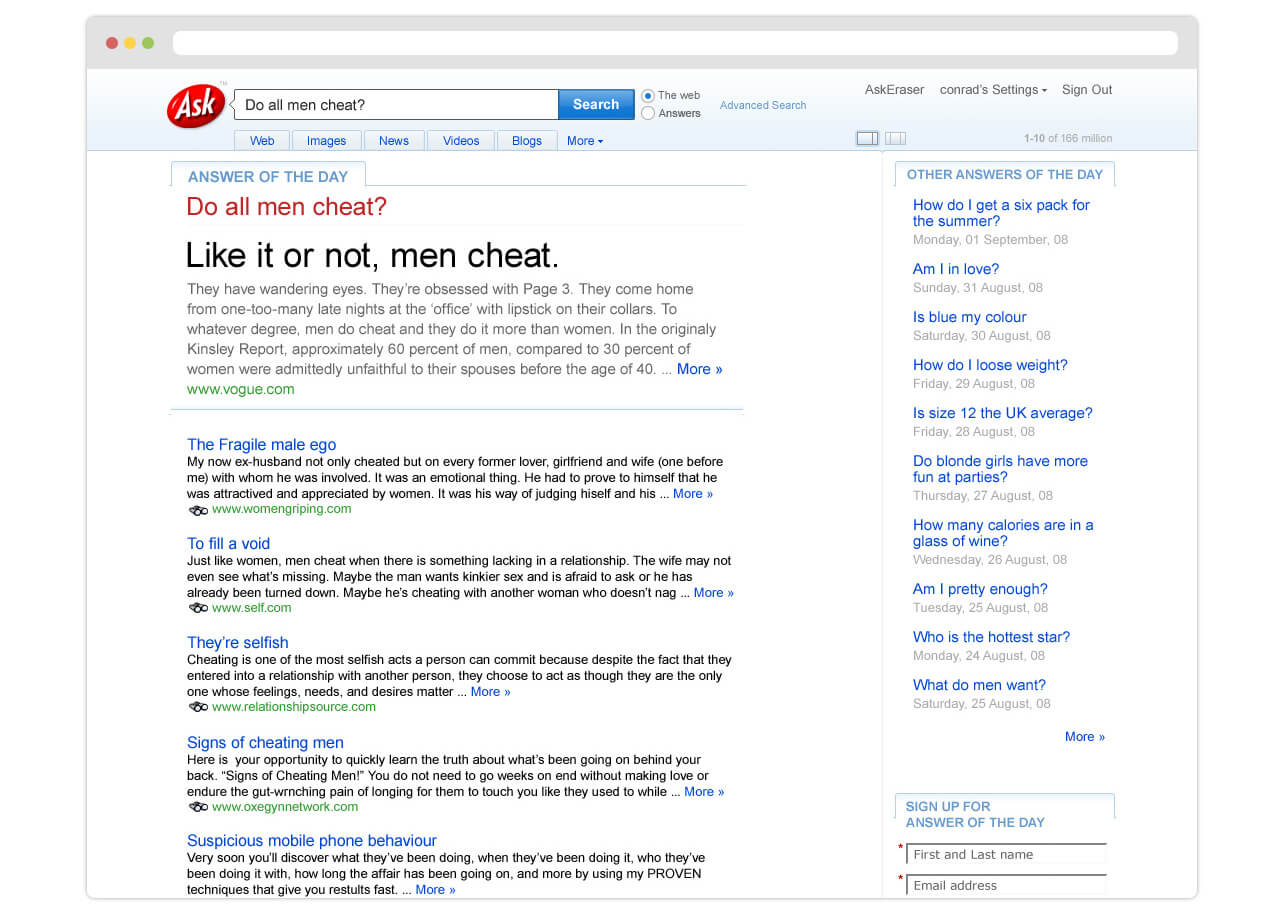Click binoculars icon beside www.oxegynnetwork.com
The image size is (1280, 920).
pyautogui.click(x=198, y=808)
